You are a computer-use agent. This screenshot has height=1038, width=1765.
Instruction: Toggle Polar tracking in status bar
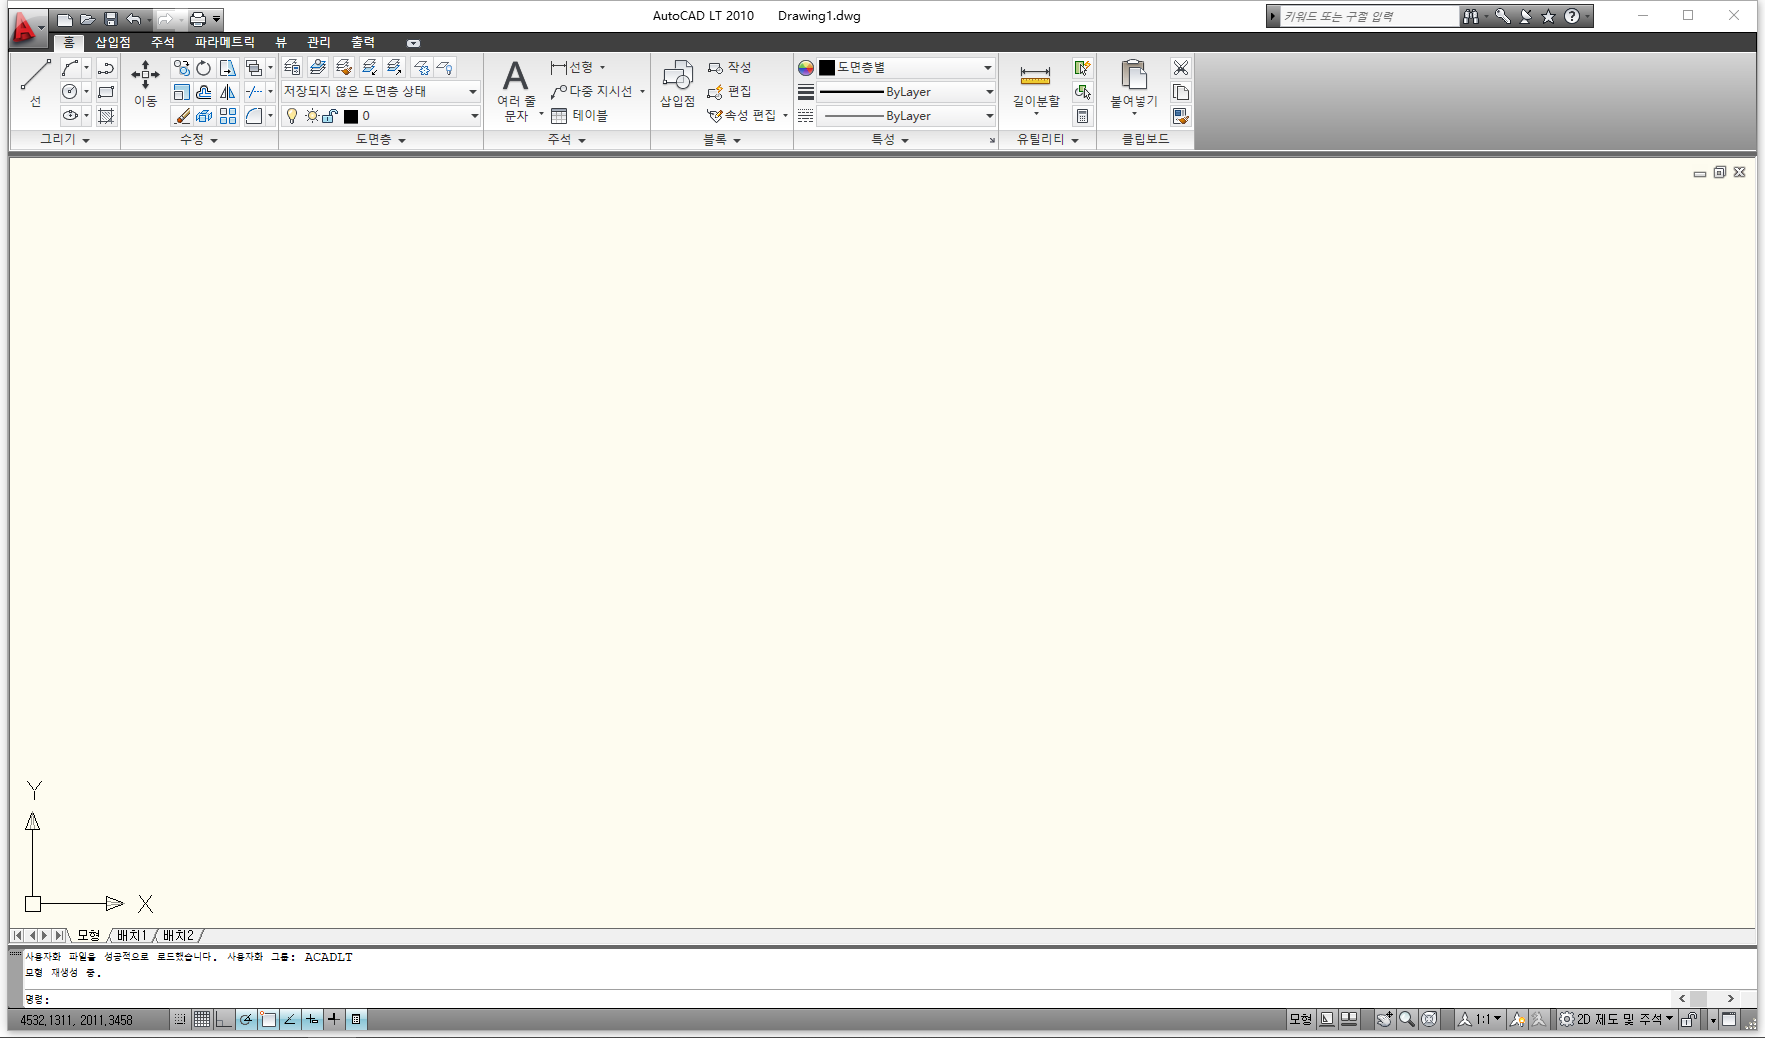coord(246,1019)
